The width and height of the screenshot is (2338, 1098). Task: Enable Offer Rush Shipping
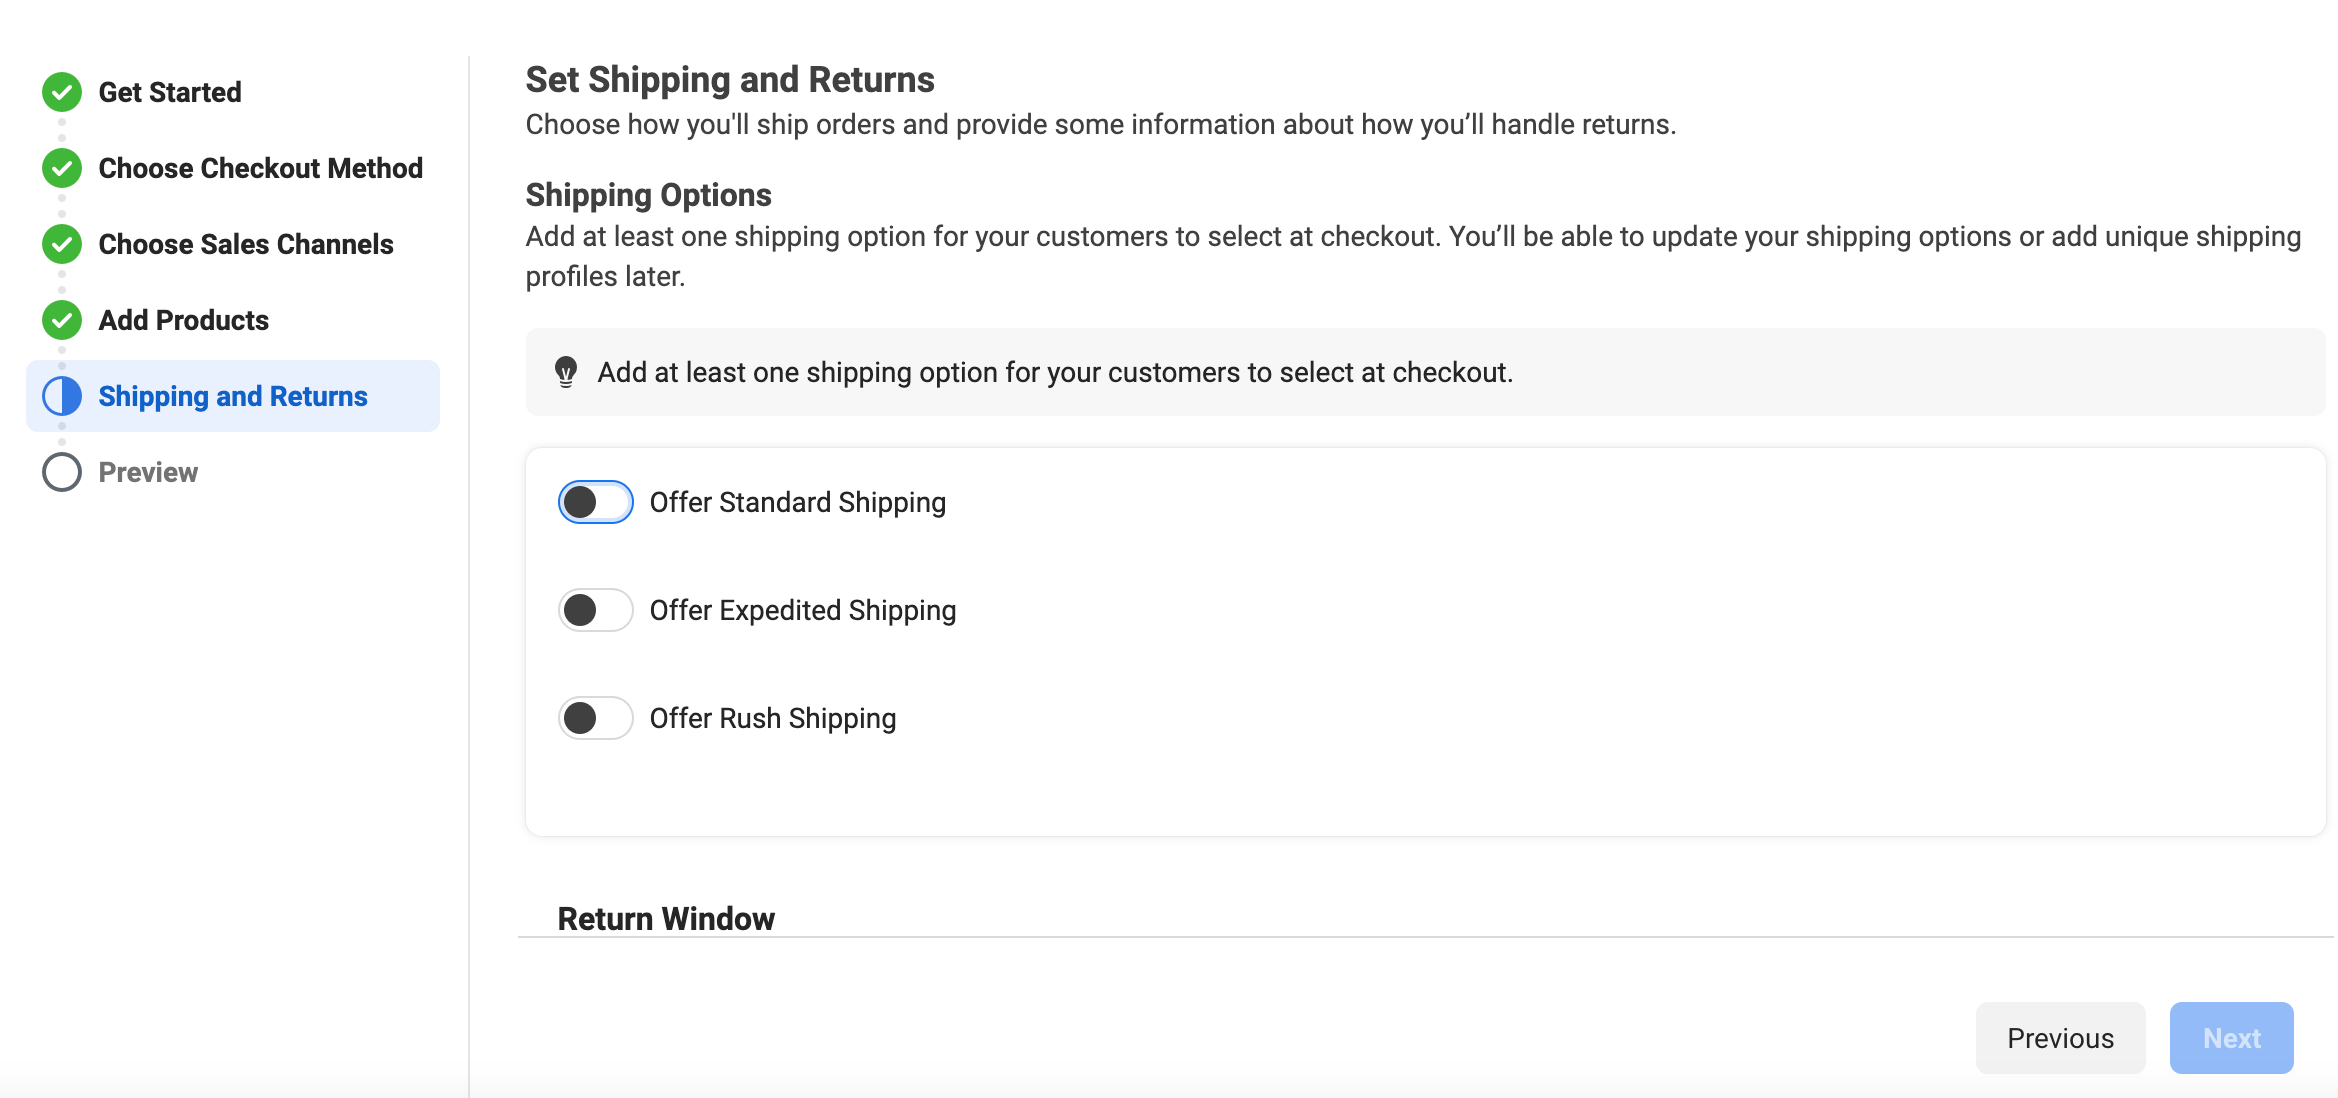pos(595,718)
